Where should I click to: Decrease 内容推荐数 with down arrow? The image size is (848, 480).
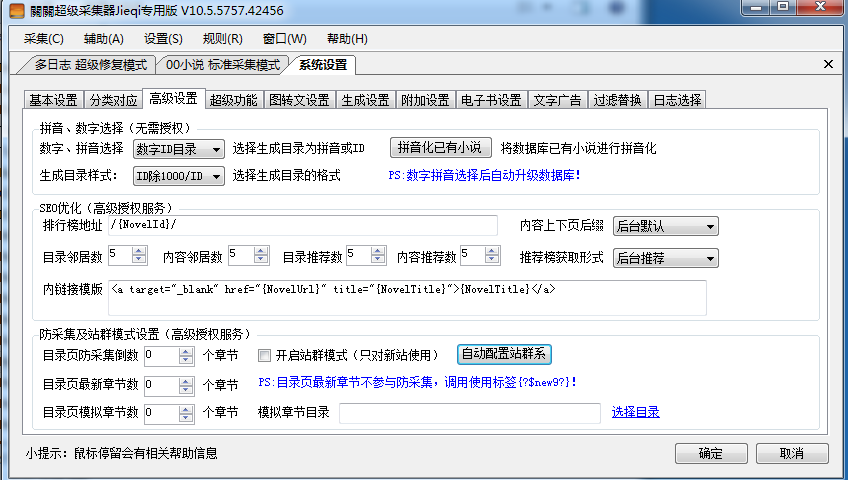tap(492, 260)
